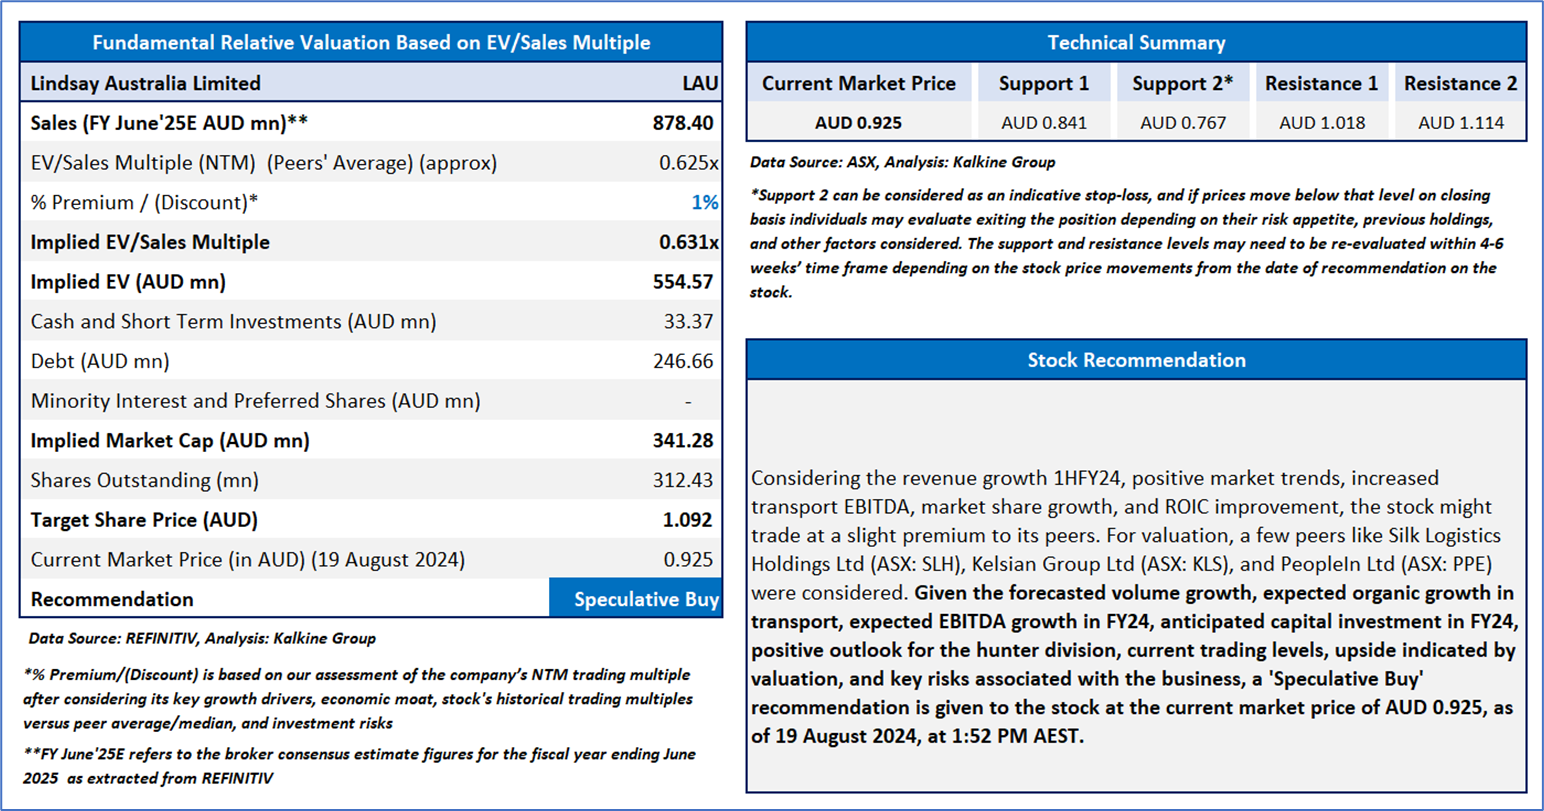Click the debt value 246.66
The width and height of the screenshot is (1544, 811).
[x=683, y=361]
